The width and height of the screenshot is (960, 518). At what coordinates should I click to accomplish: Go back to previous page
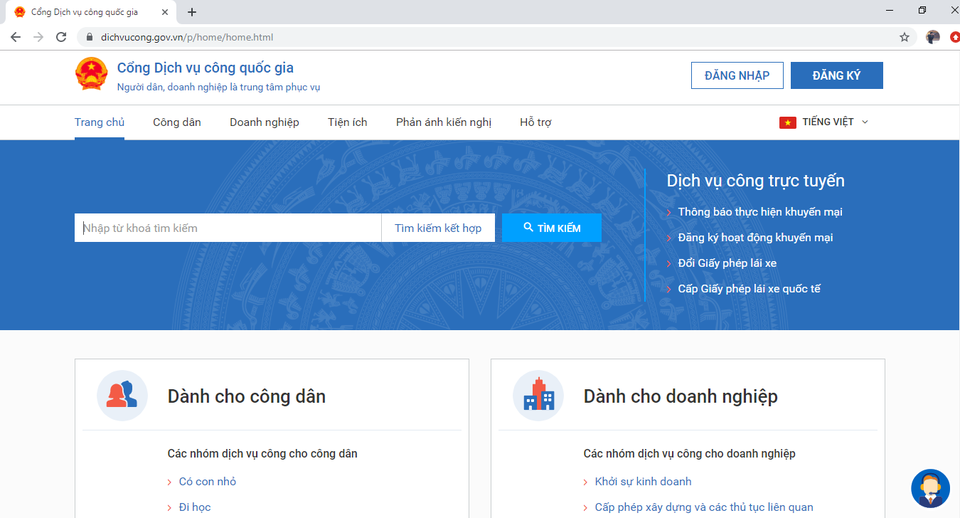15,37
